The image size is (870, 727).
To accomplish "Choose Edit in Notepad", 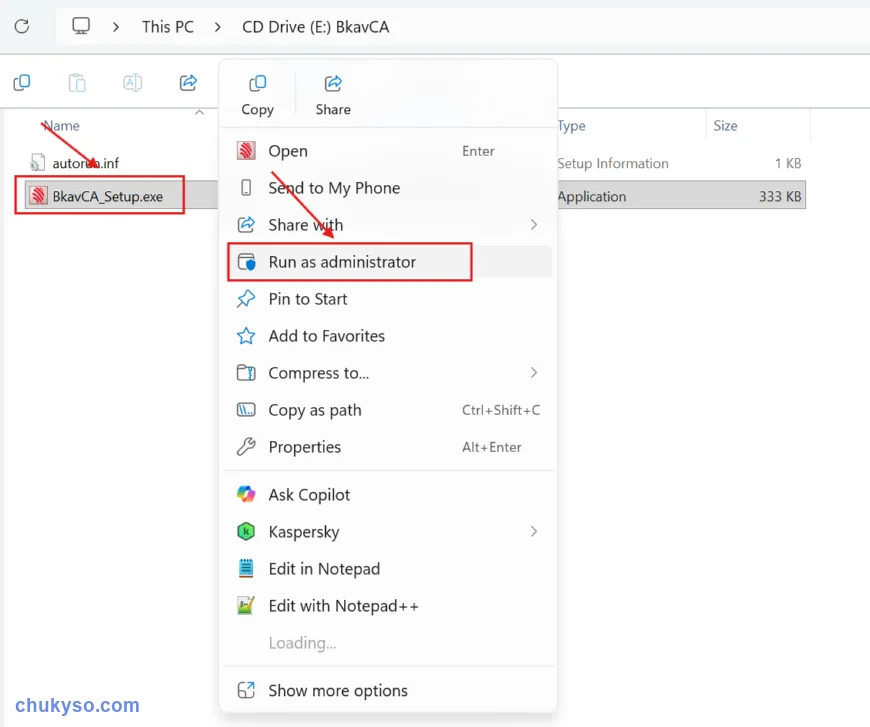I will (x=388, y=569).
